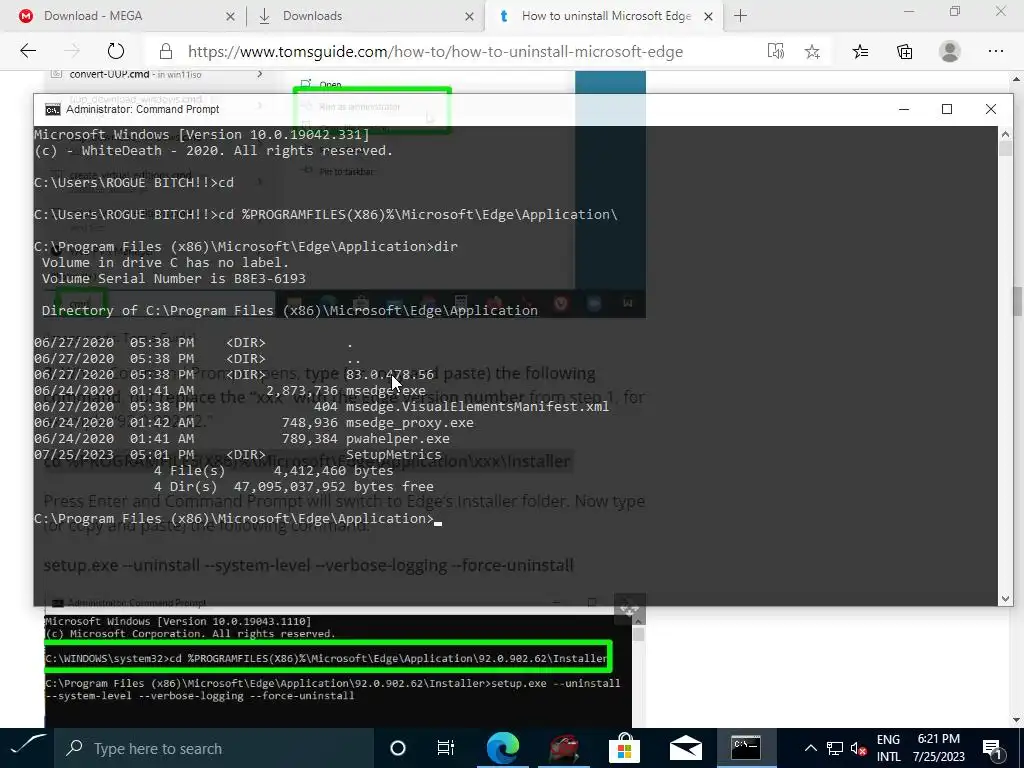Image resolution: width=1024 pixels, height=768 pixels.
Task: Click the Command Prompt scroll down arrow
Action: [x=1005, y=598]
